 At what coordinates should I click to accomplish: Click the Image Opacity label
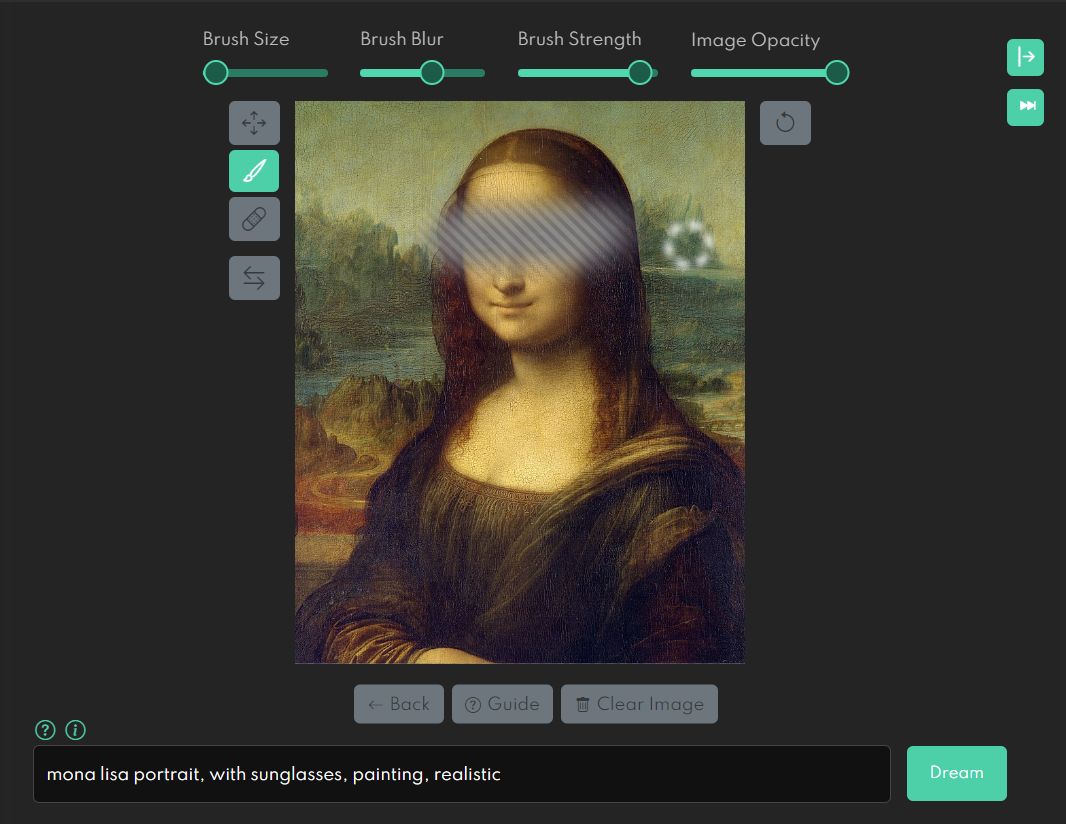click(755, 40)
